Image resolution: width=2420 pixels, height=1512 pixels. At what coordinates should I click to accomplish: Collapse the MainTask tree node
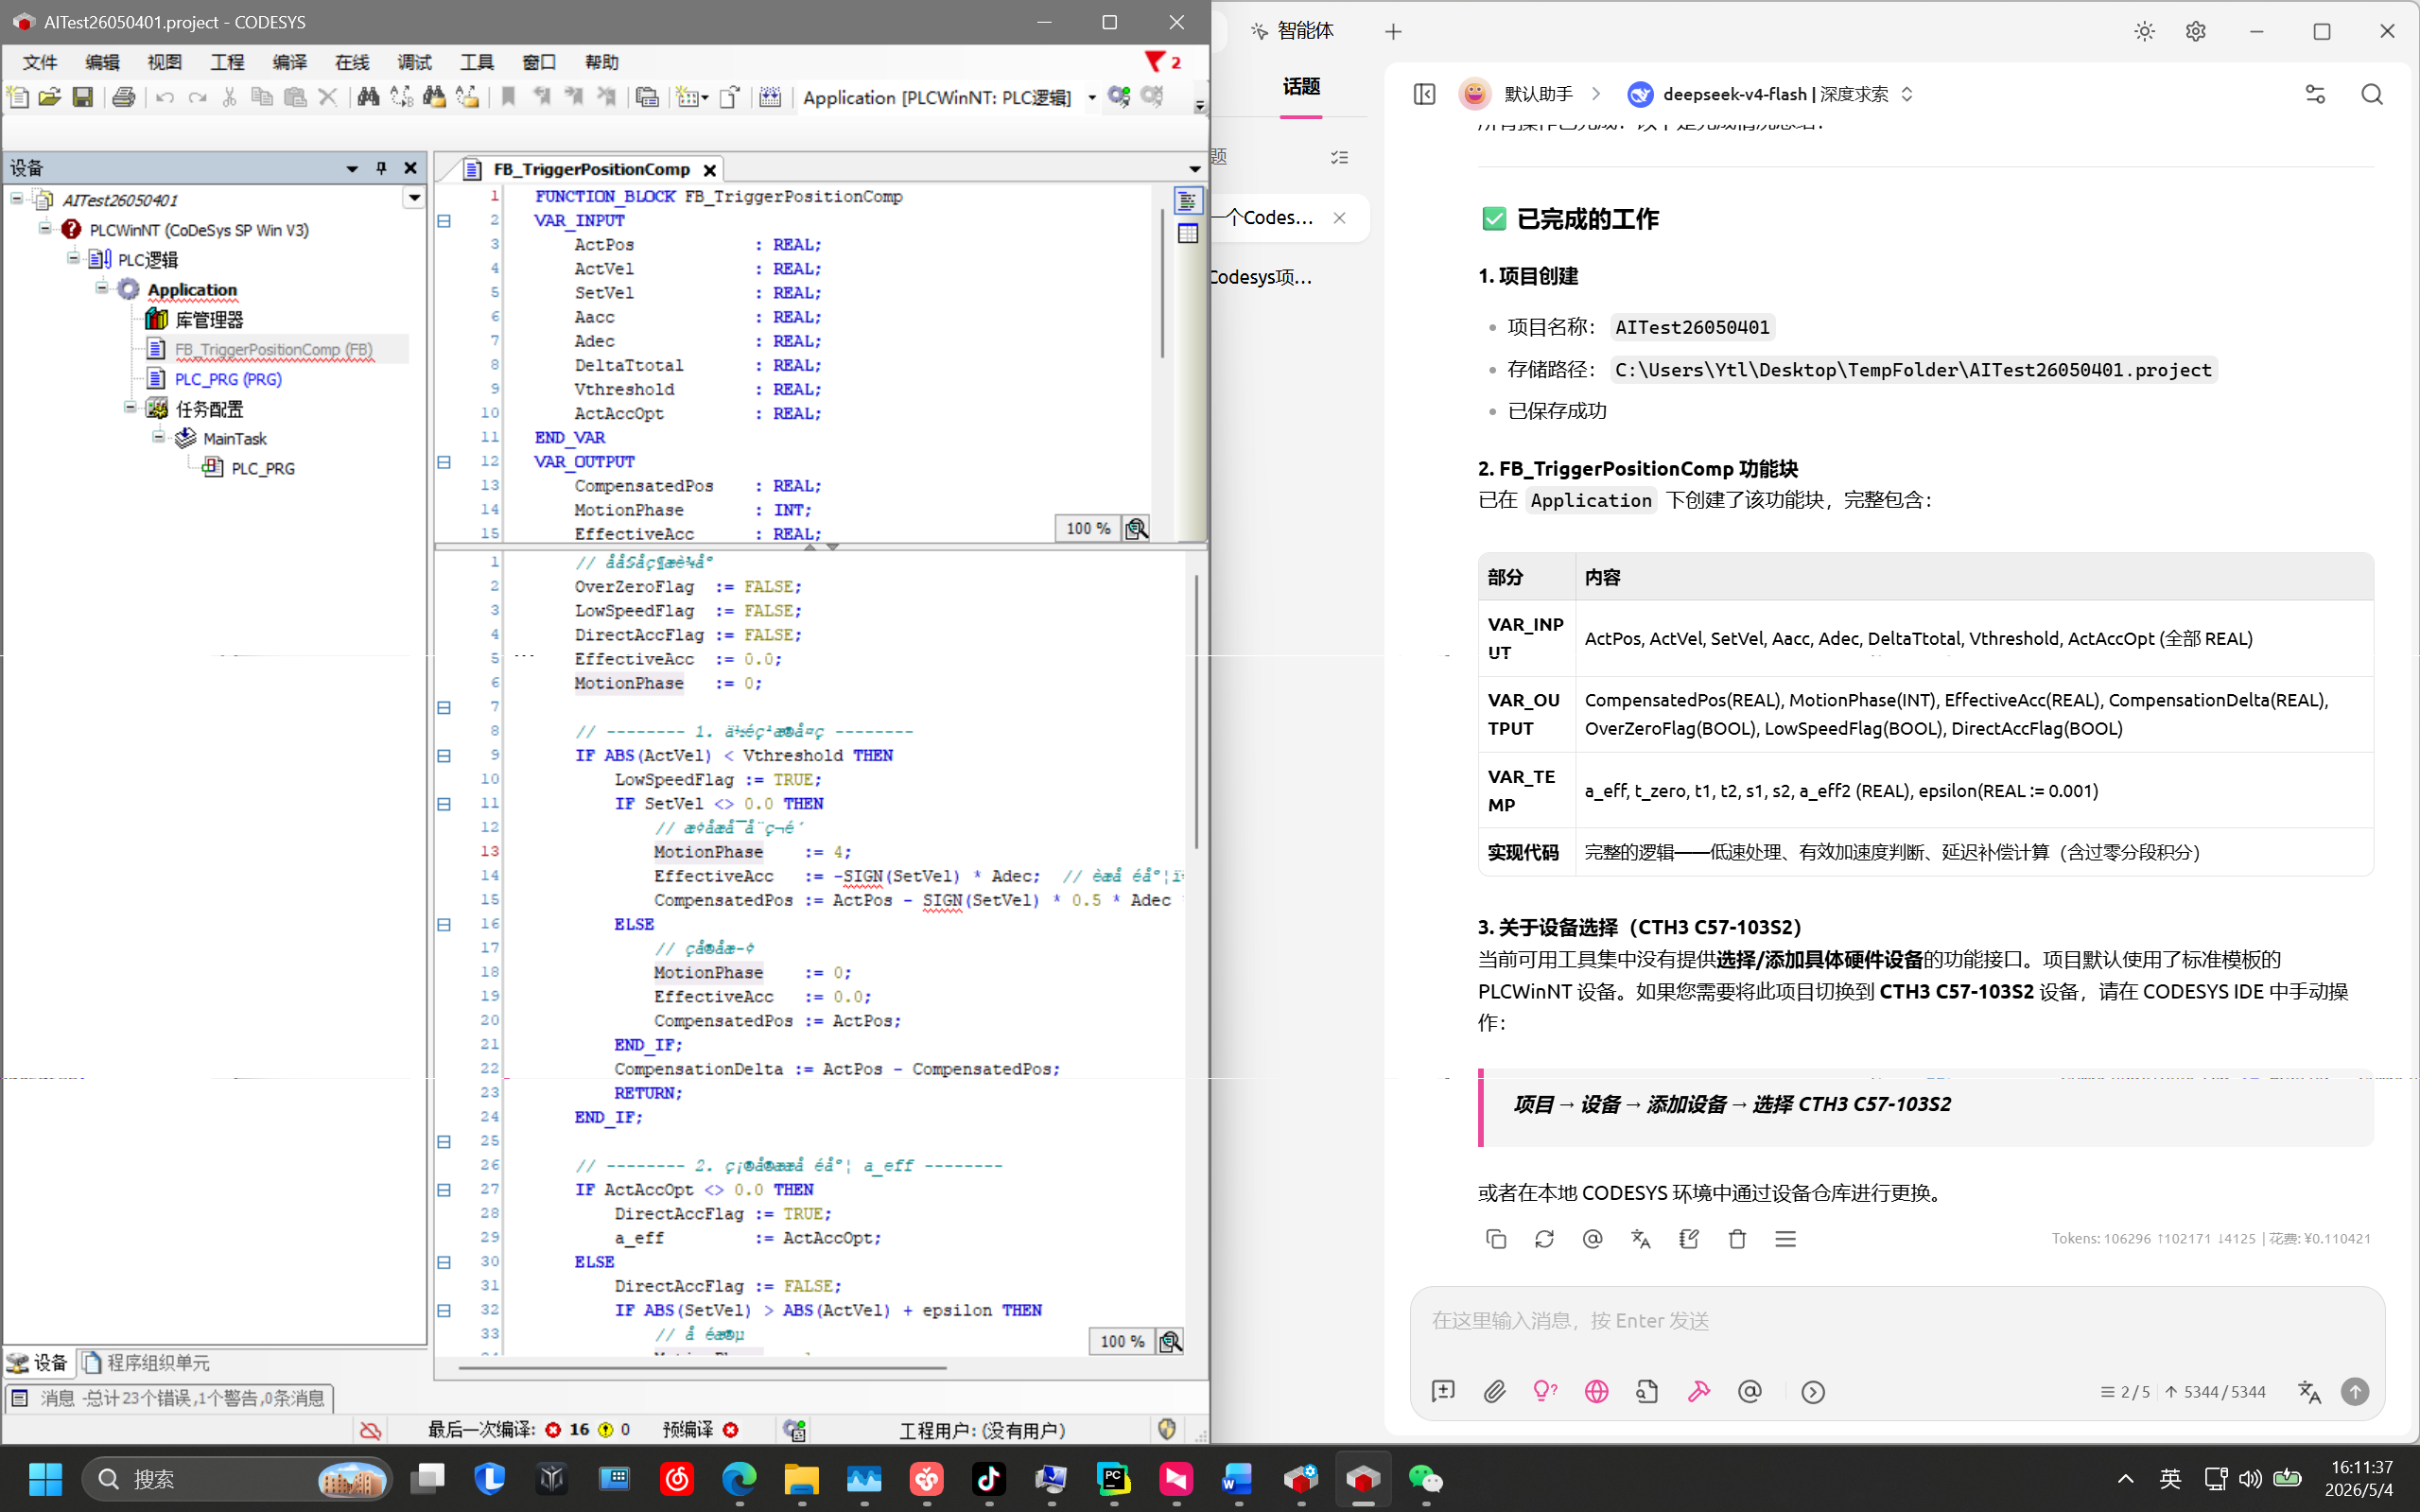pos(158,437)
